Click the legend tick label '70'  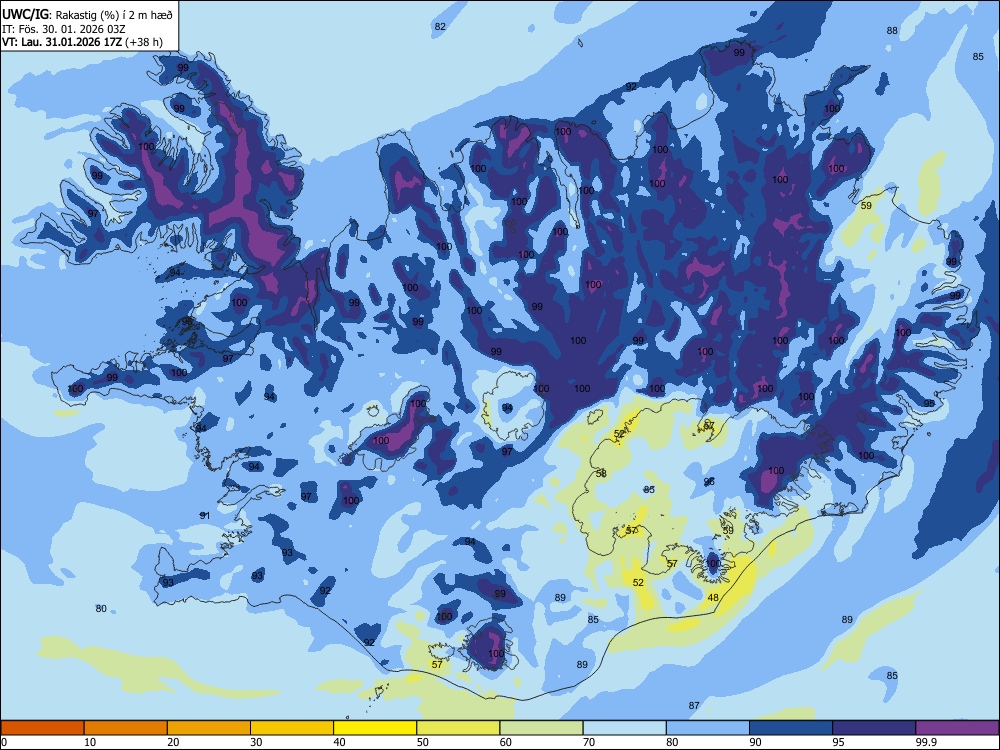589,742
